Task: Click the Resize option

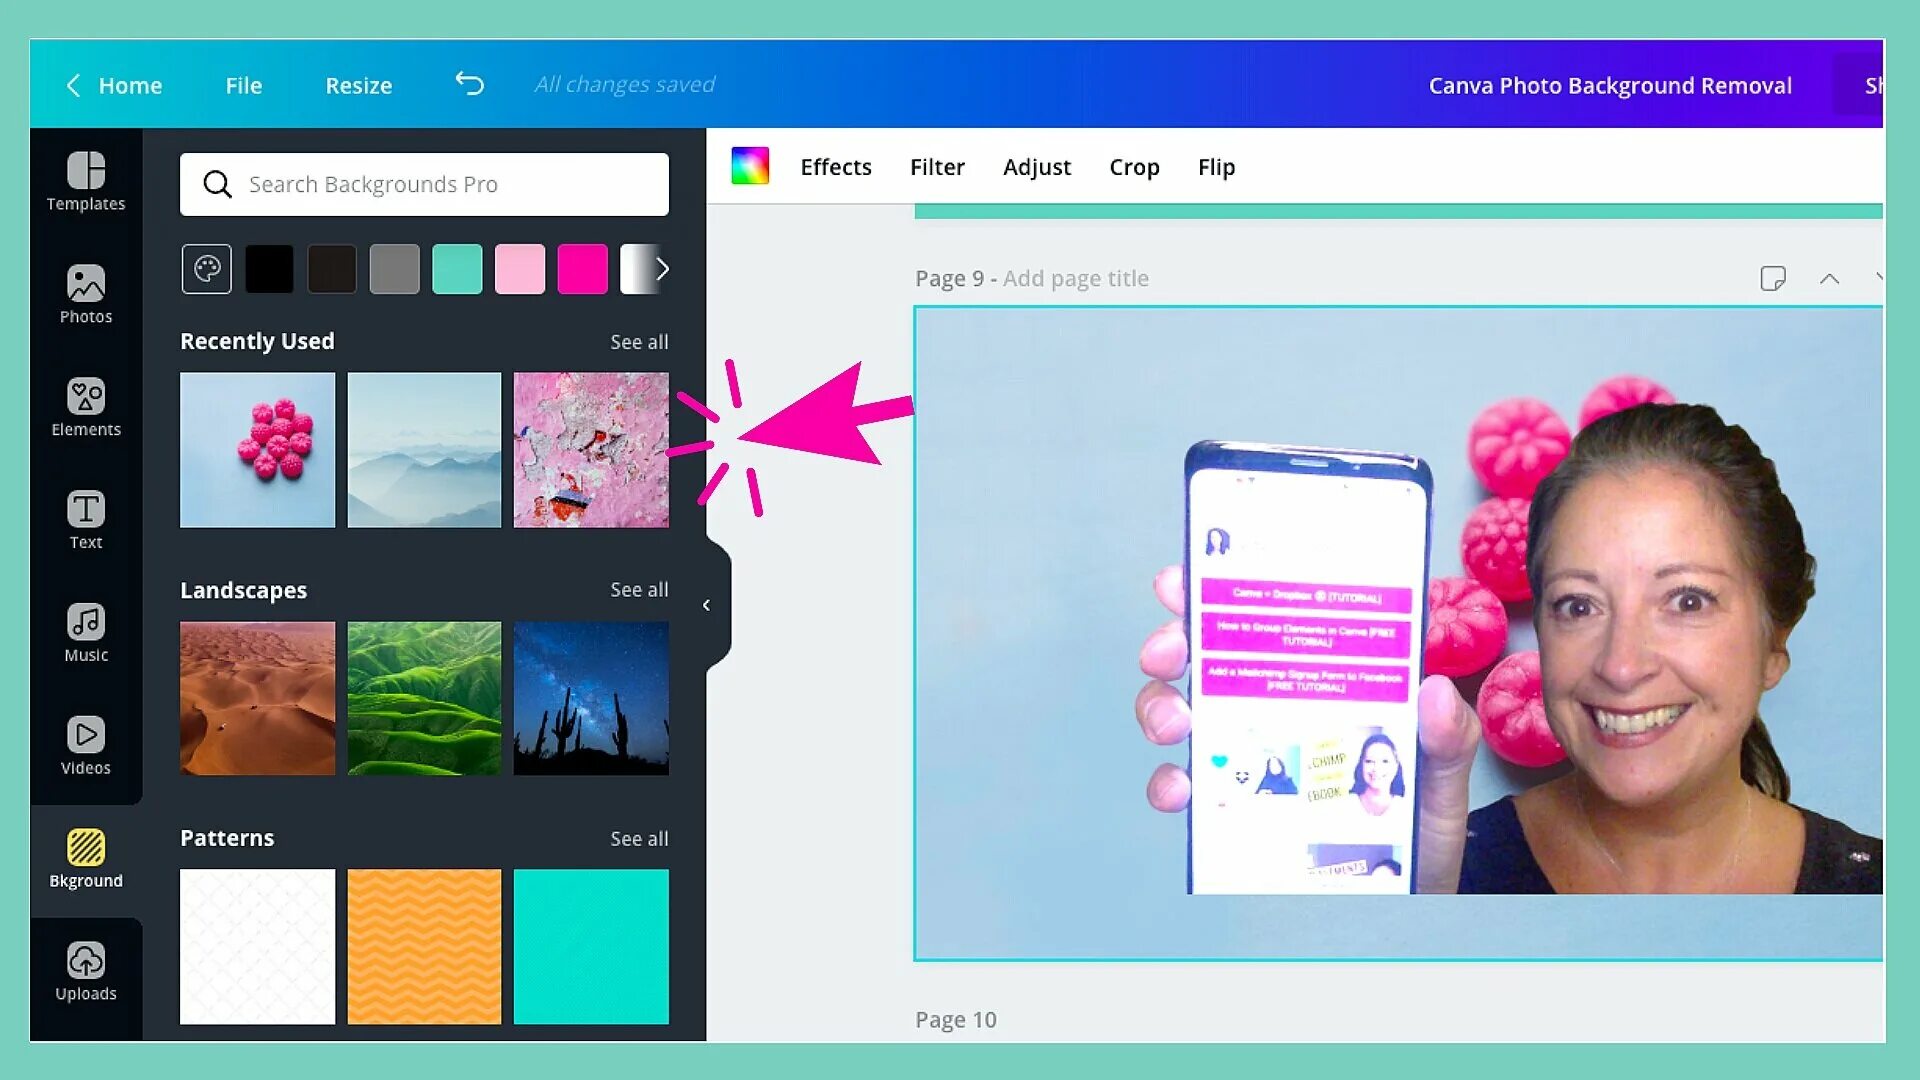Action: pyautogui.click(x=358, y=85)
